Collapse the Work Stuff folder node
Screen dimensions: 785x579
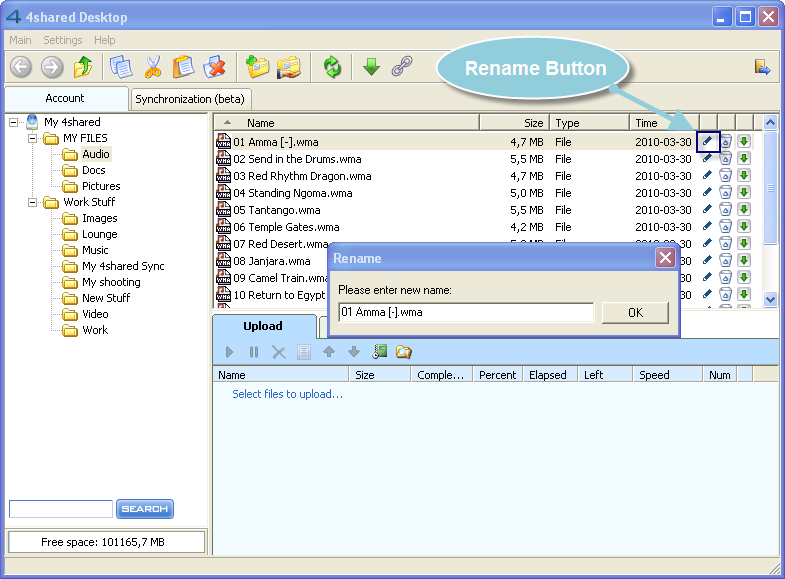point(33,202)
